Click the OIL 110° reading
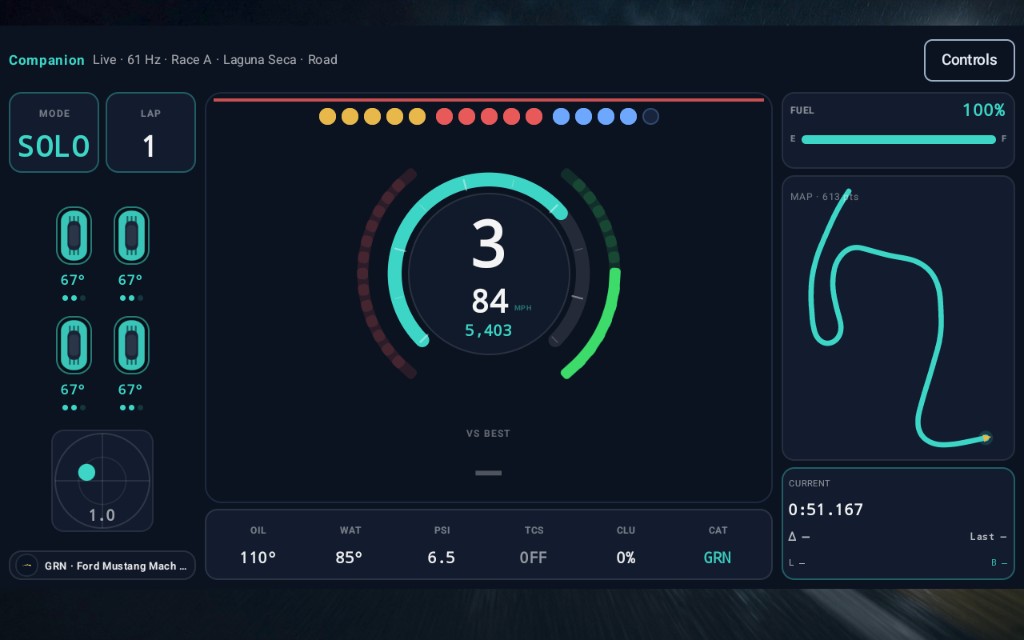The image size is (1024, 640). [x=258, y=545]
